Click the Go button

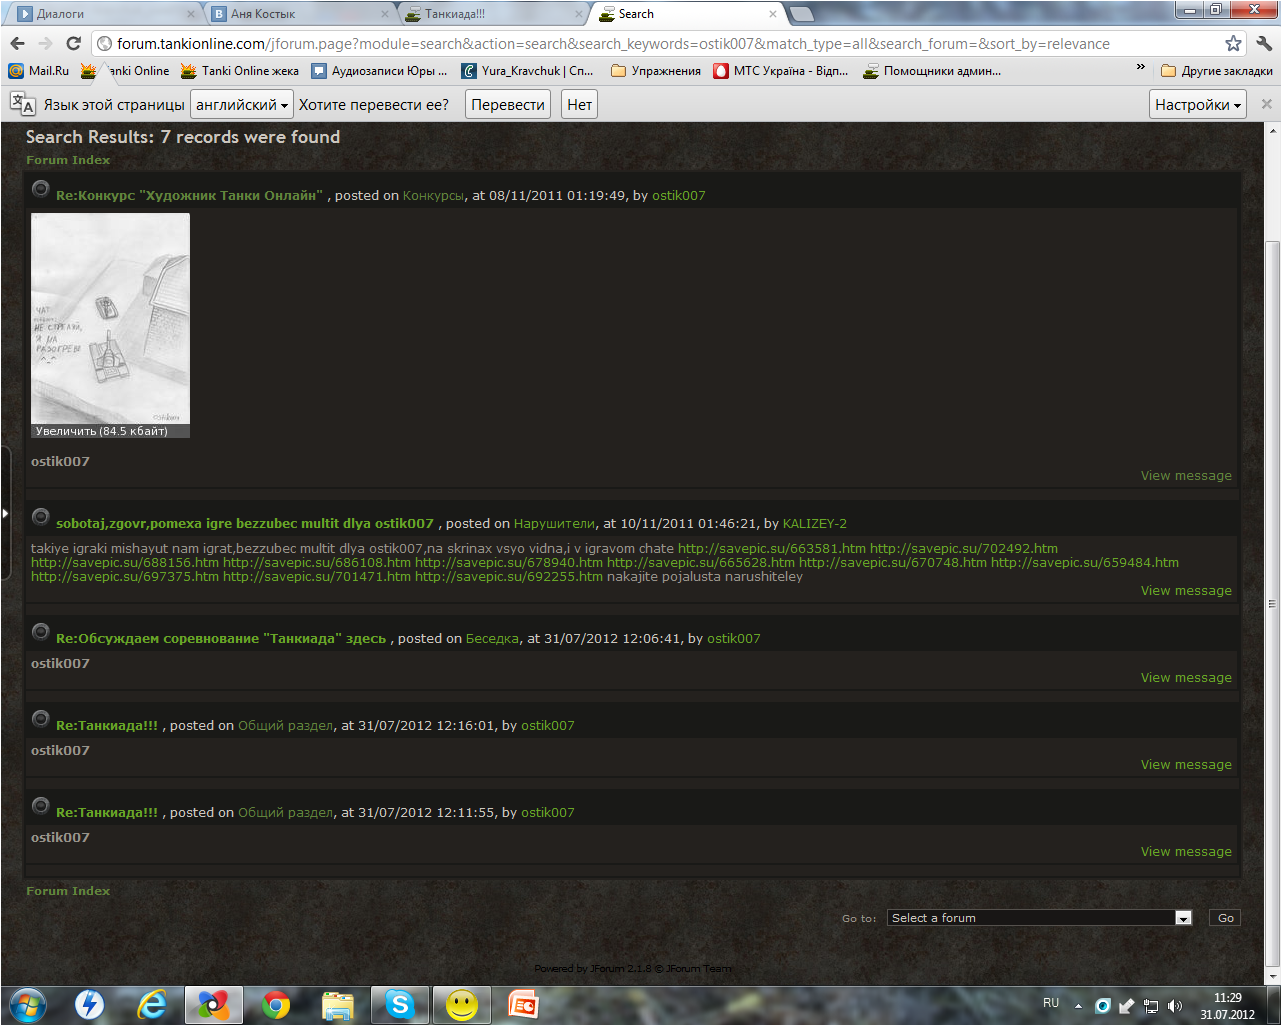click(1225, 918)
